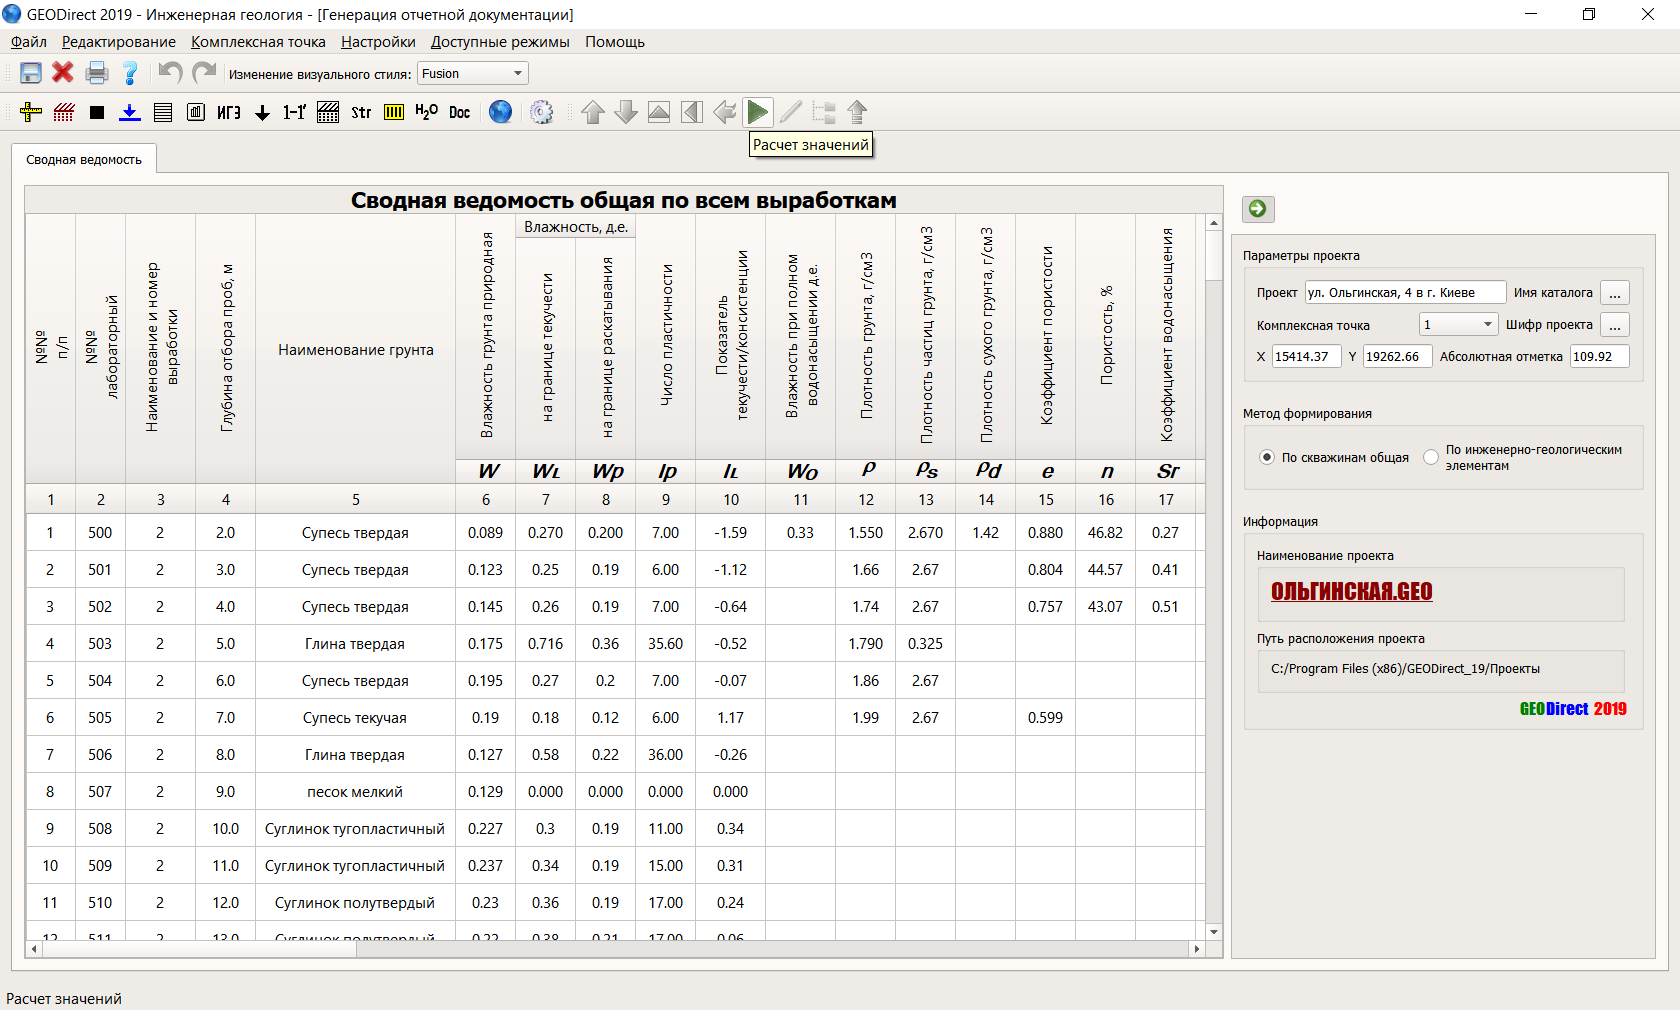Click the H2O water icon
This screenshot has width=1680, height=1010.
point(426,112)
